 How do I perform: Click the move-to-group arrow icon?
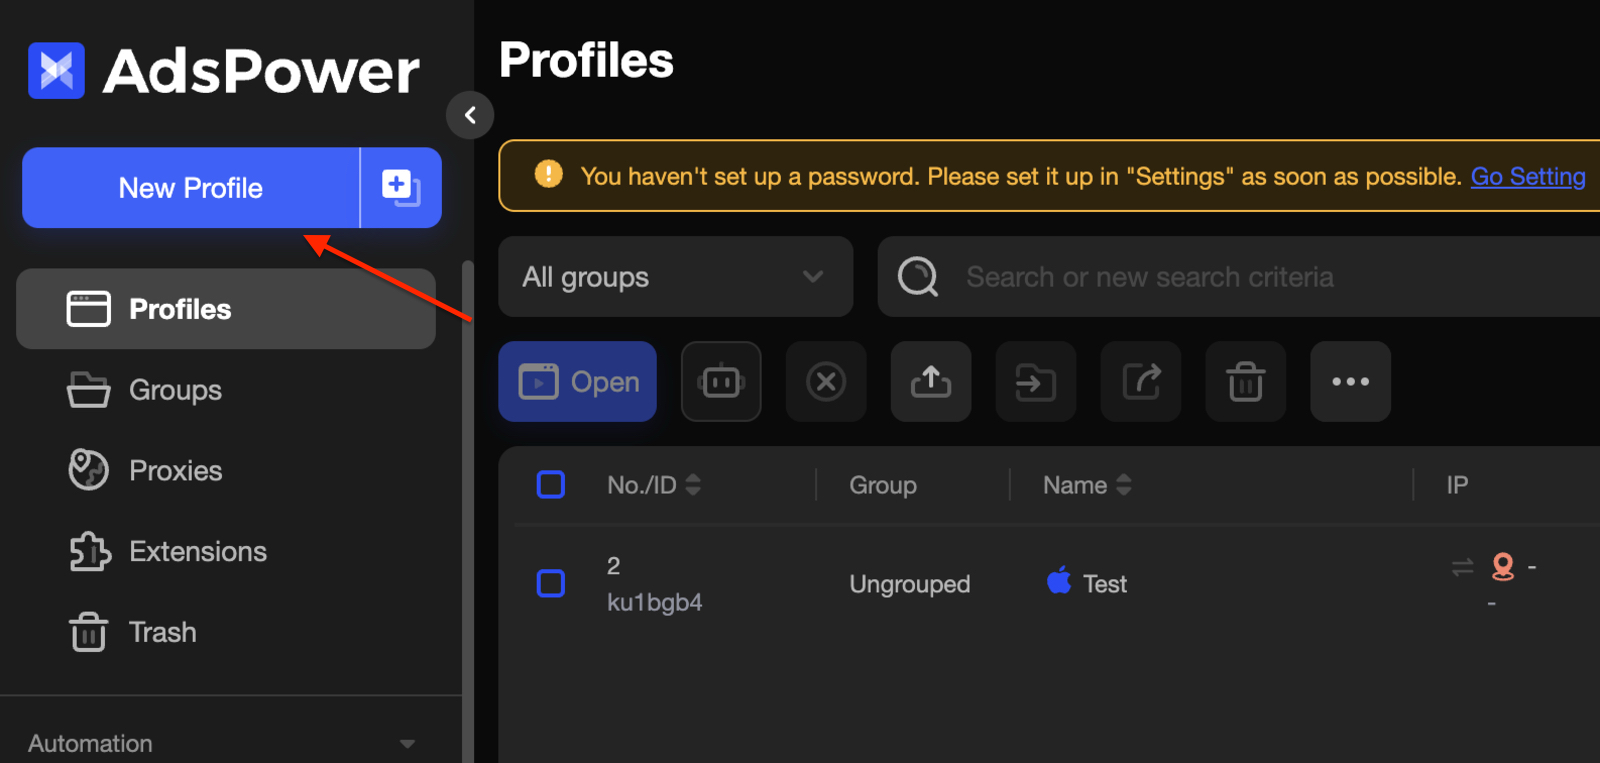[x=1036, y=381]
